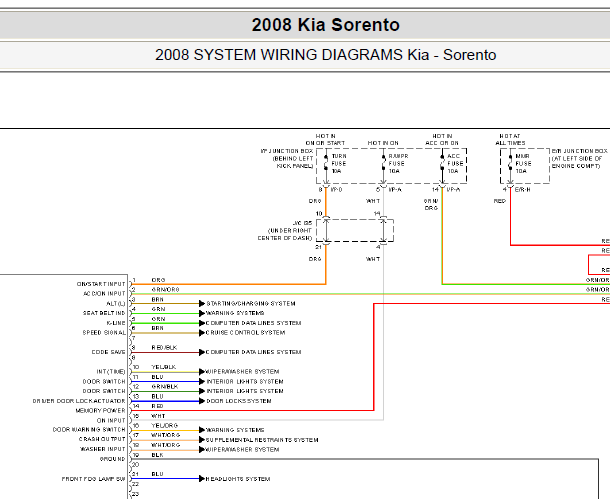Click the "I/P-A" connector label at pin 14

[x=454, y=190]
